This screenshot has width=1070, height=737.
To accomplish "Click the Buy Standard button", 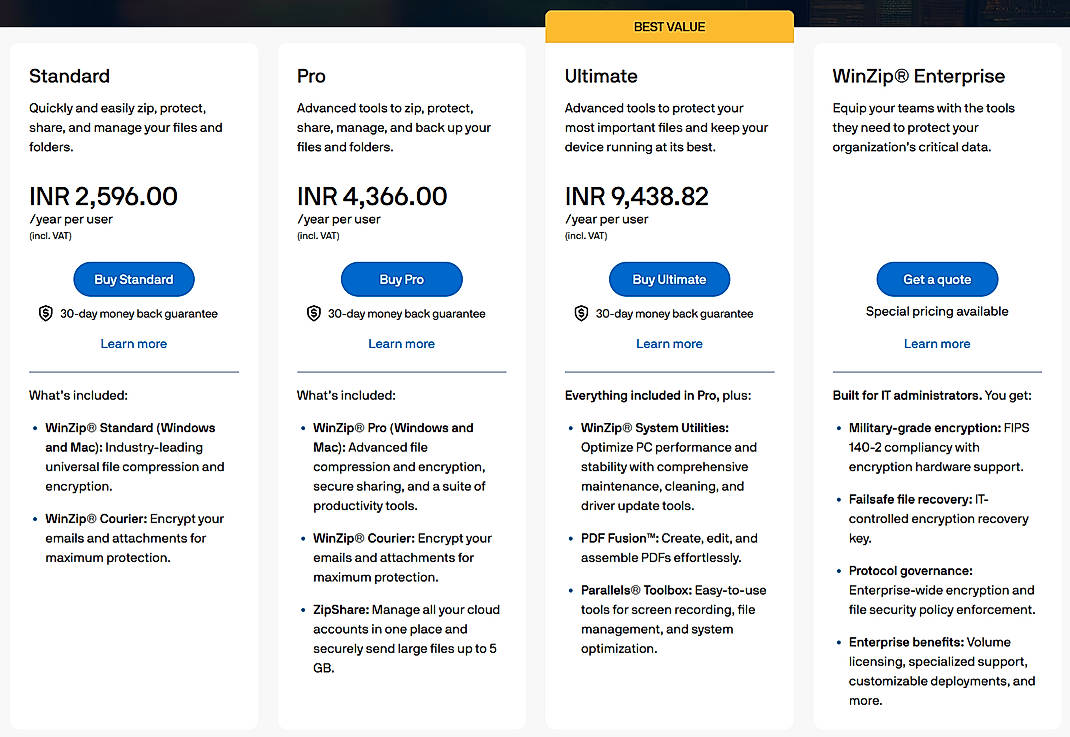I will (133, 279).
